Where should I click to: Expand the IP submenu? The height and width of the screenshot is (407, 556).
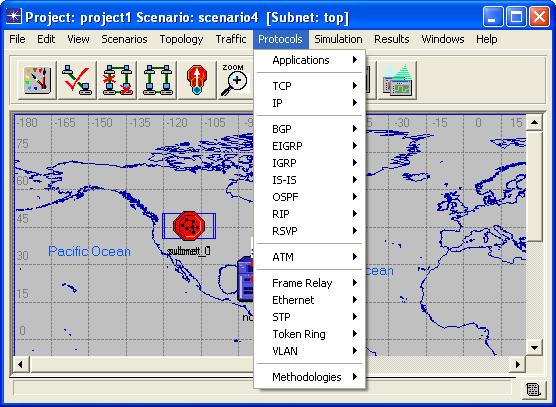pyautogui.click(x=310, y=103)
